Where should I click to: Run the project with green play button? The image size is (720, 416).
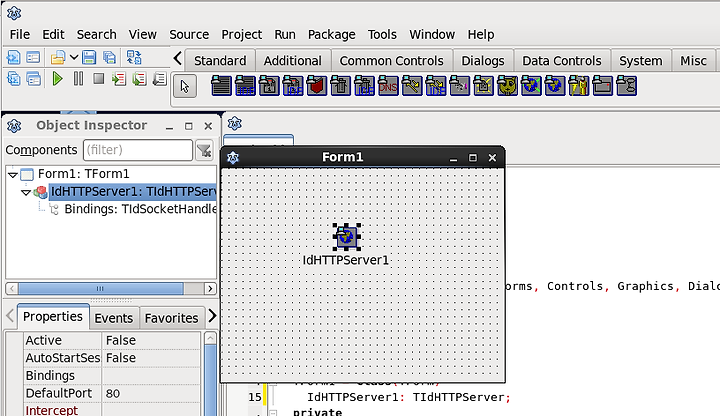57,79
